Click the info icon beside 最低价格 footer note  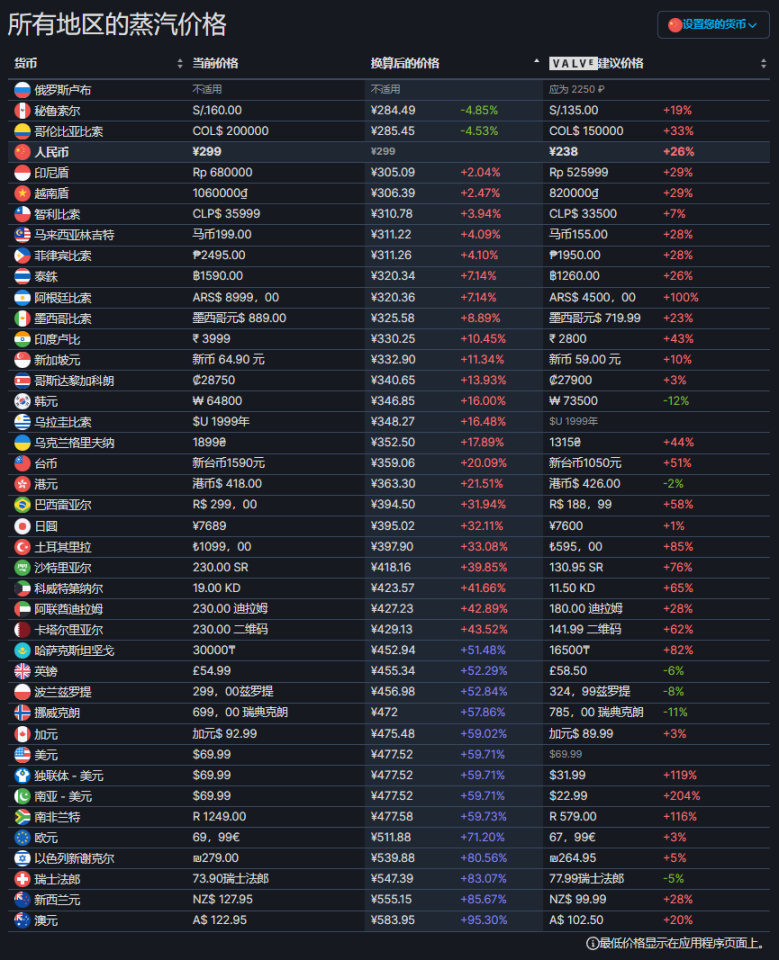point(592,943)
